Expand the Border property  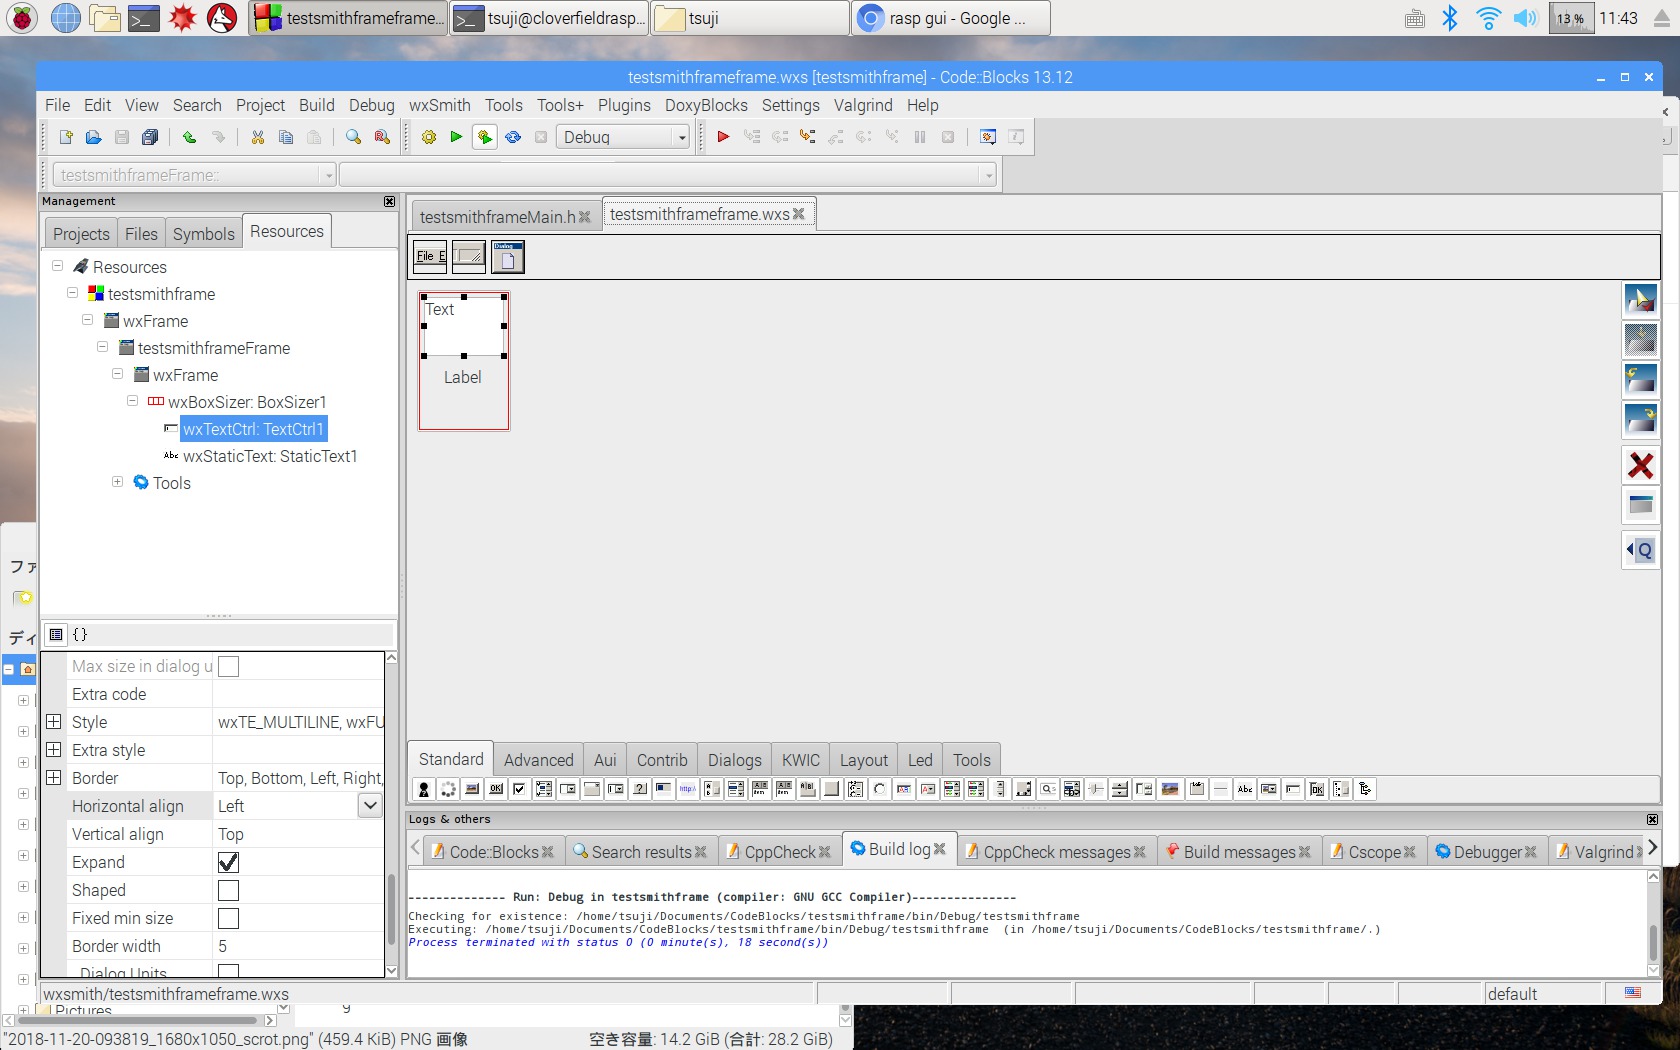pyautogui.click(x=54, y=777)
